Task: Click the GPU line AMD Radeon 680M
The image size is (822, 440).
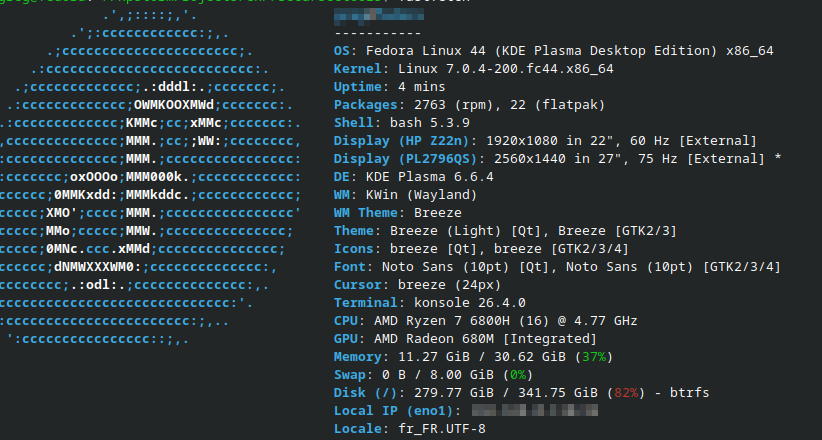Action: [466, 338]
